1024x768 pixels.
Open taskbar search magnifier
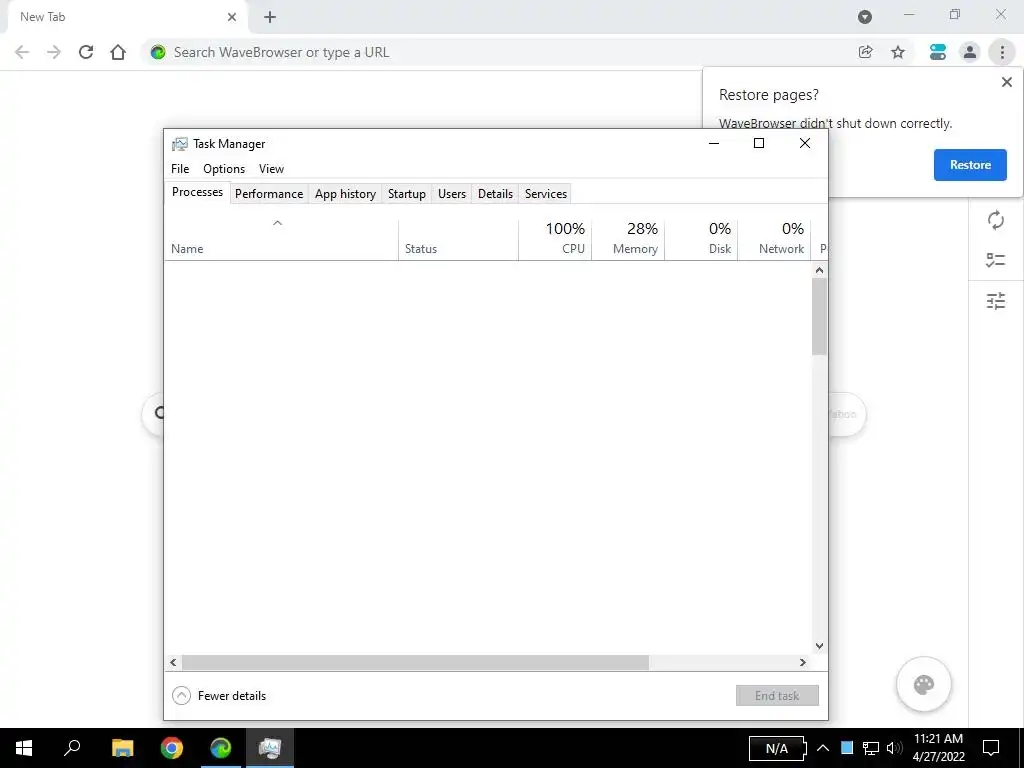point(72,748)
